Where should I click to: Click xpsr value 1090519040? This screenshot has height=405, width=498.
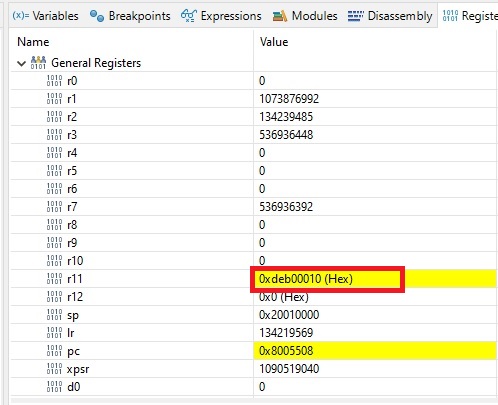[x=289, y=369]
